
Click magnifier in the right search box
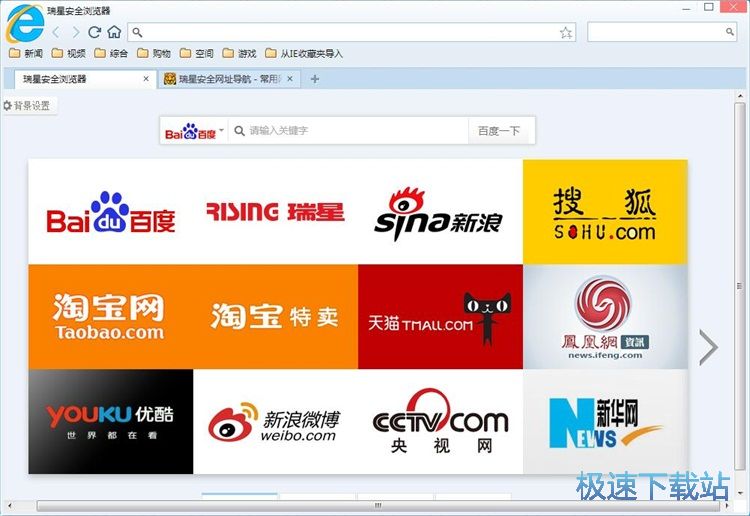click(729, 32)
